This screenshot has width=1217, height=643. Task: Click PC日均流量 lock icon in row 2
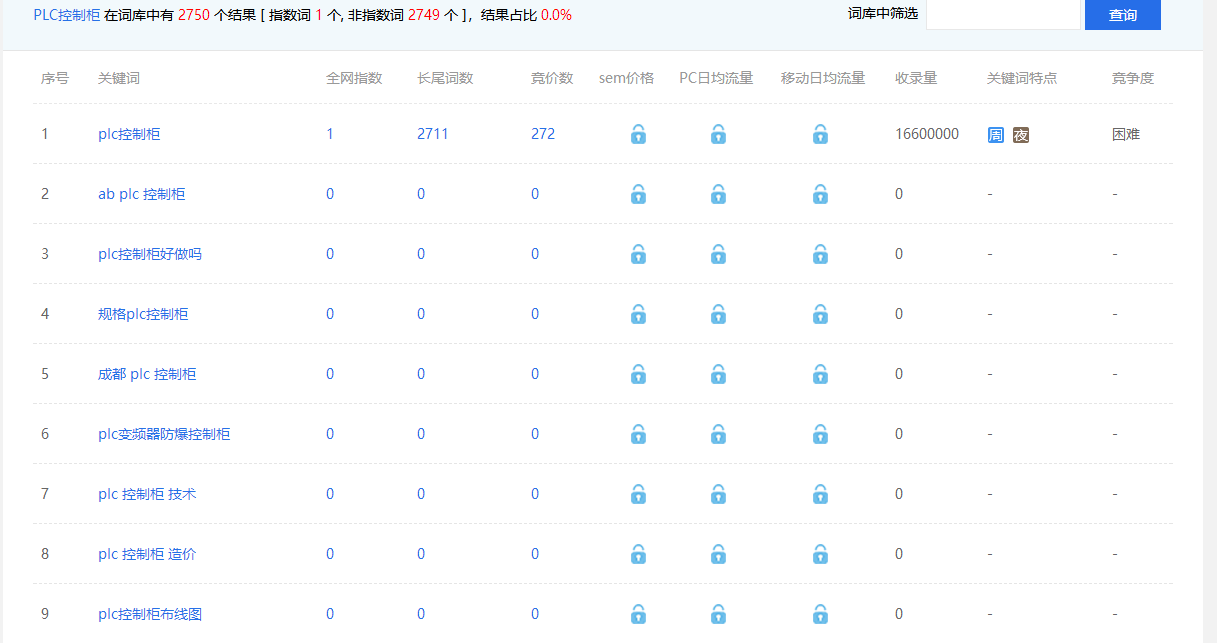coord(718,194)
